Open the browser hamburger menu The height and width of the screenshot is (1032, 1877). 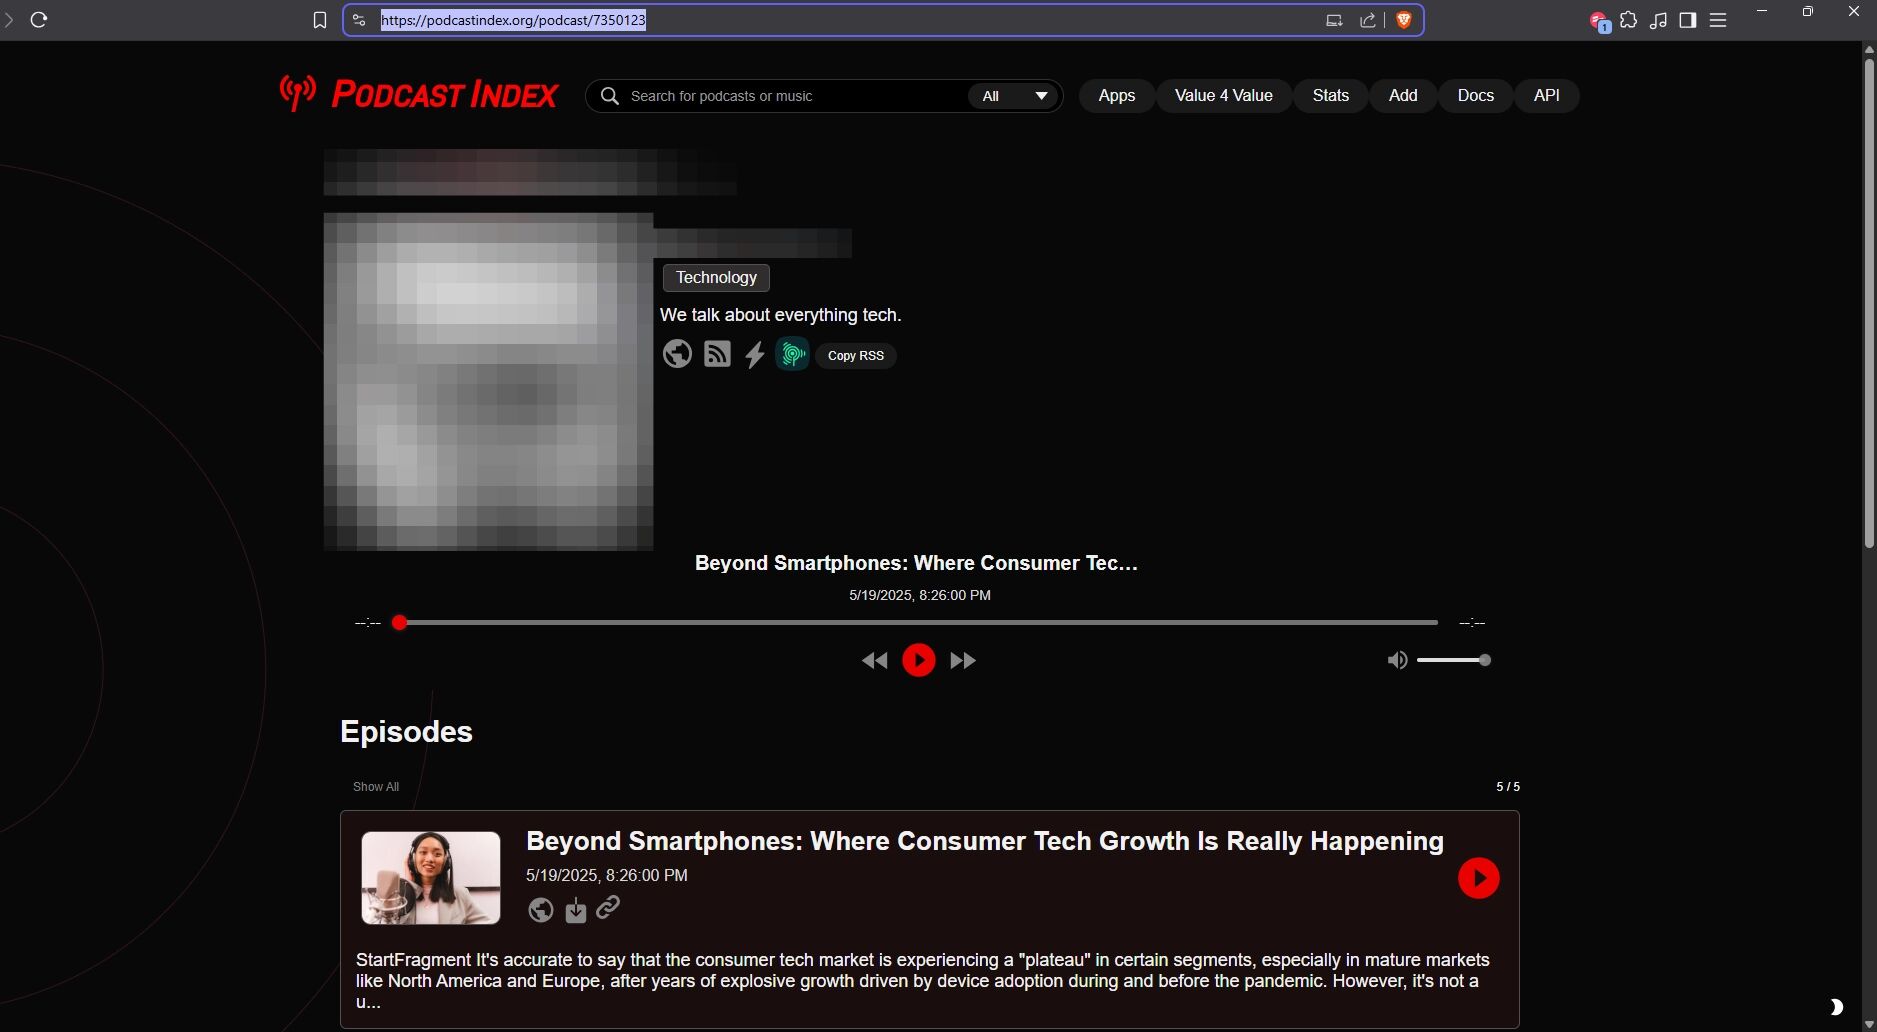[1718, 20]
